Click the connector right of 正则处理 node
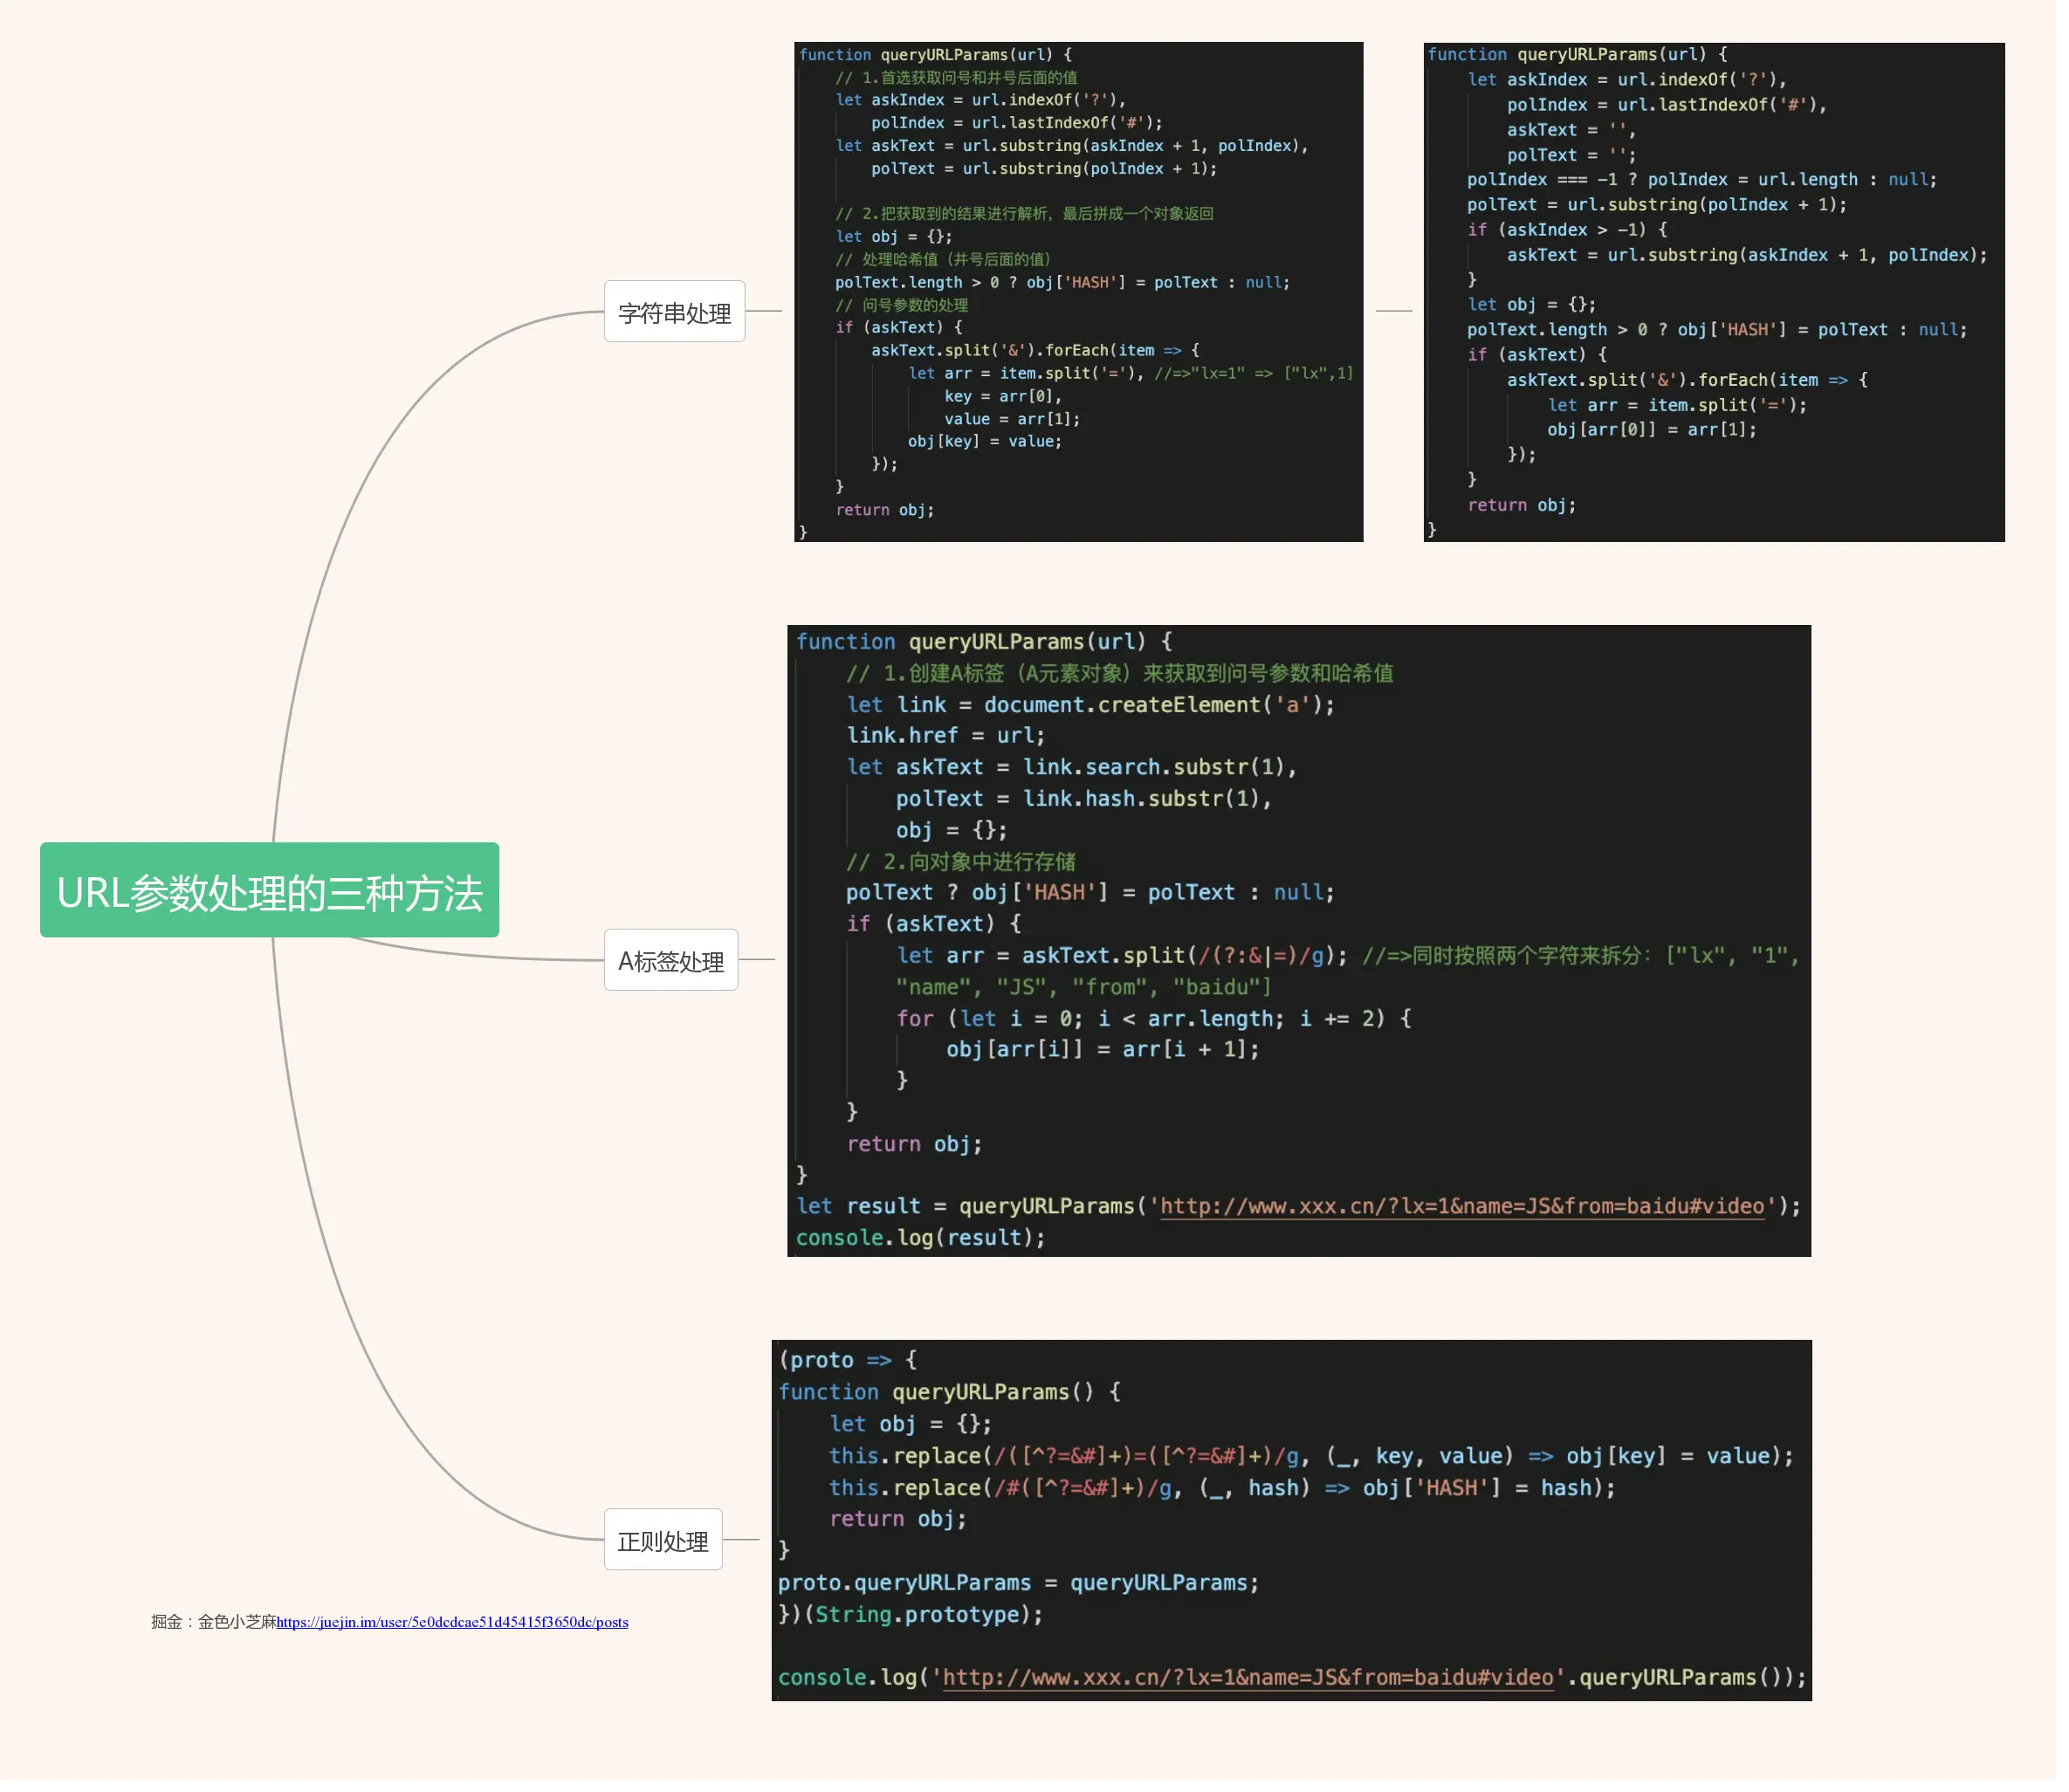This screenshot has height=1792, width=2069. (741, 1540)
